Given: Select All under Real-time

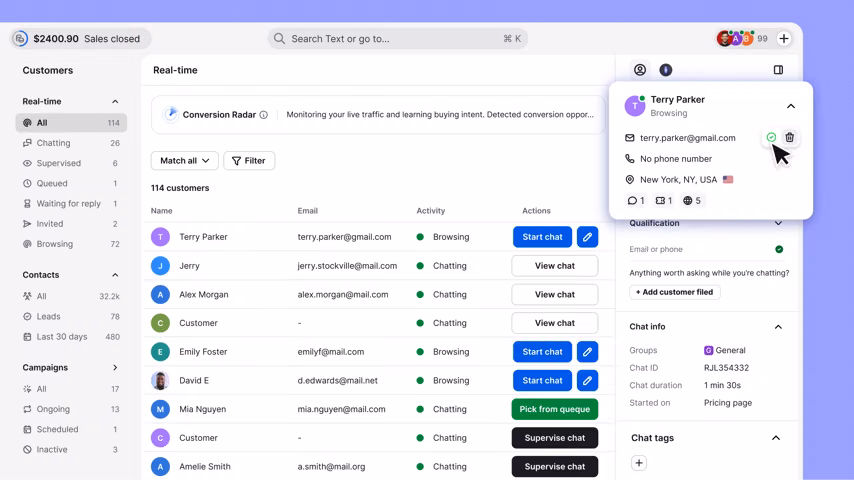Looking at the screenshot, I should pos(71,123).
